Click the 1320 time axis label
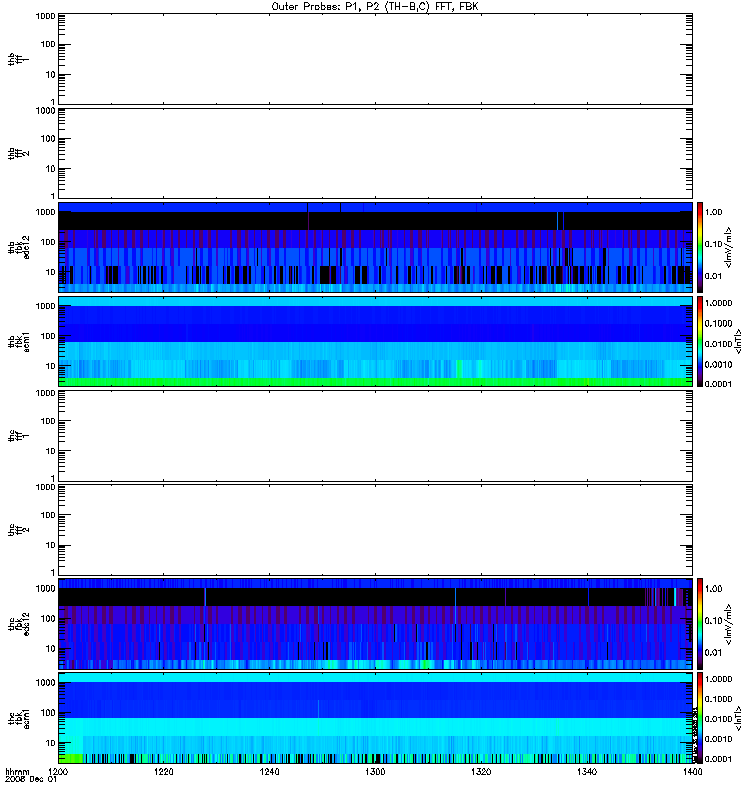750x800 pixels. (481, 772)
